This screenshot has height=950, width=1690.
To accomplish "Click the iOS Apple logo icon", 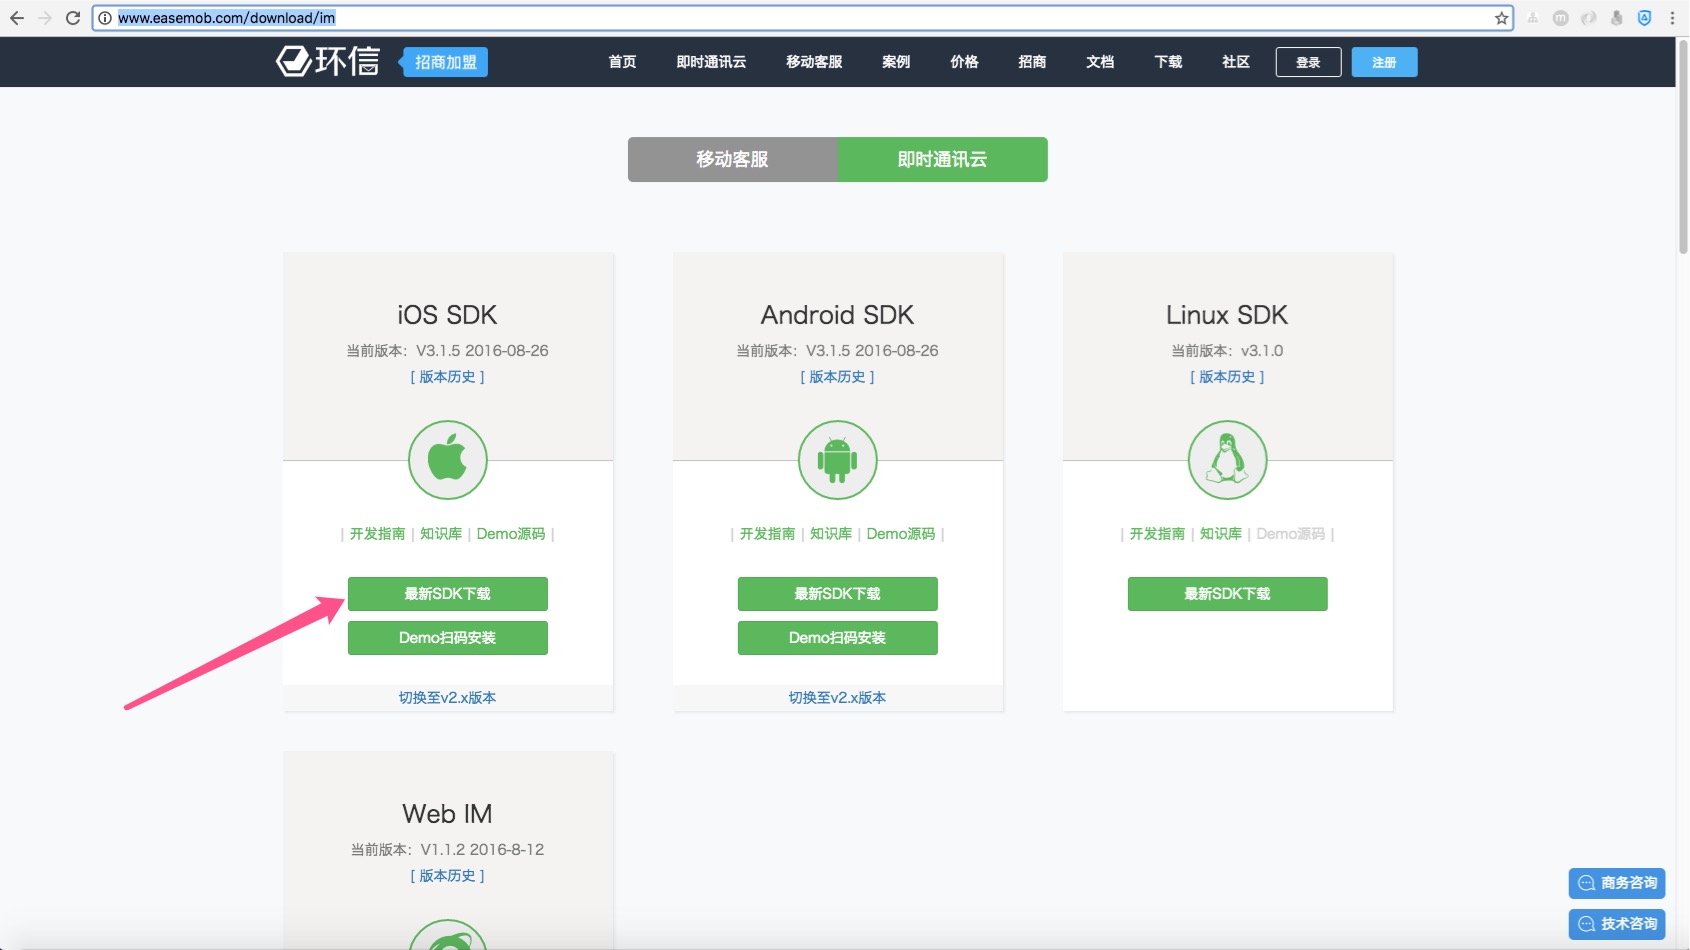I will click(448, 460).
